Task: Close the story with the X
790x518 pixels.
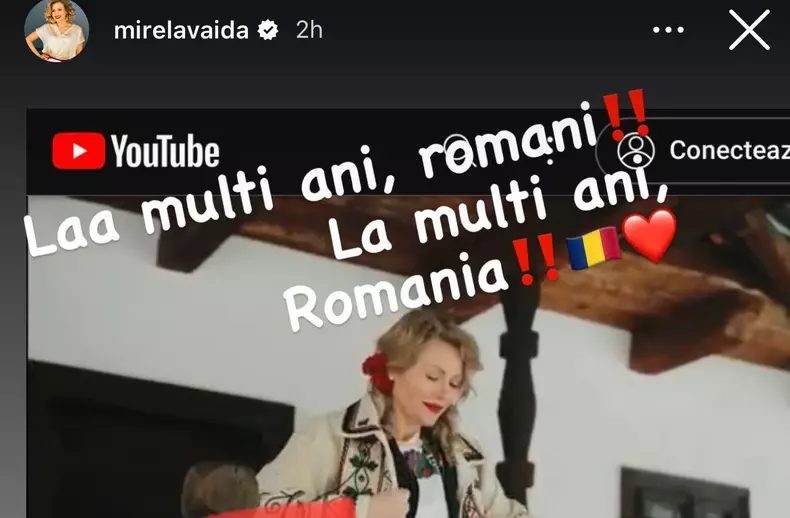Action: [749, 30]
